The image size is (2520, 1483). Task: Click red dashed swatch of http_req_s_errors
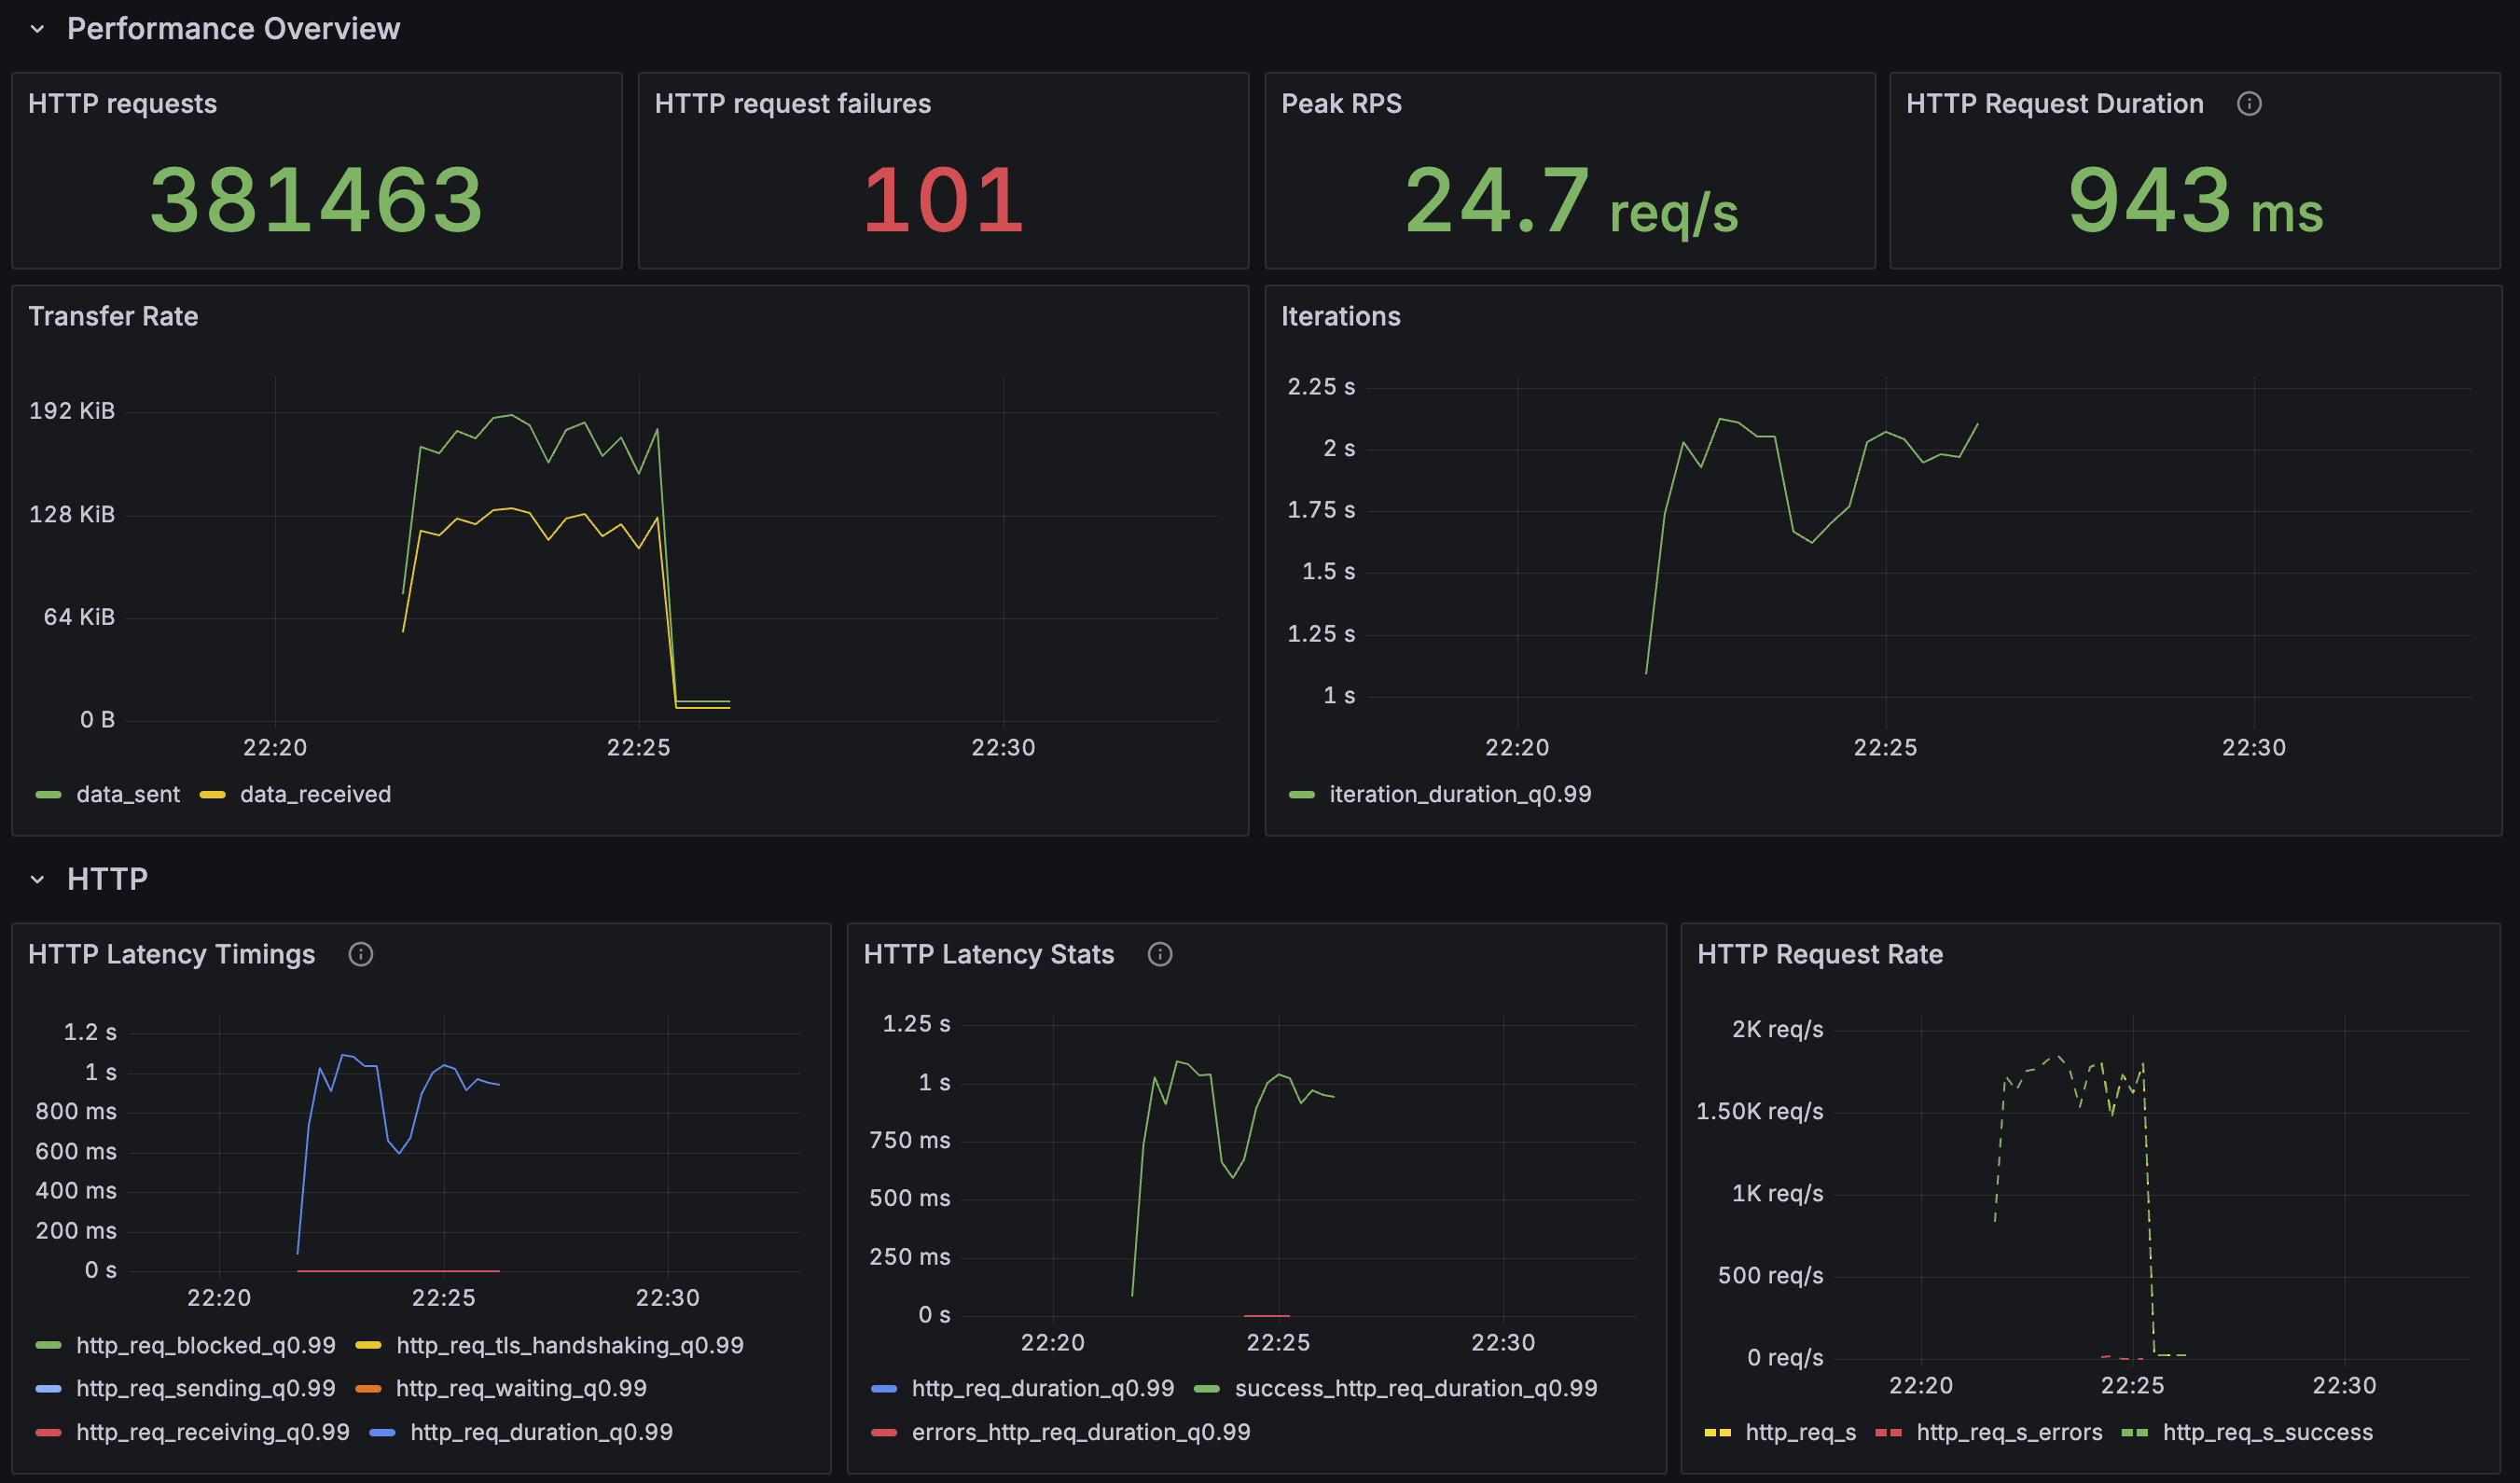(1888, 1432)
